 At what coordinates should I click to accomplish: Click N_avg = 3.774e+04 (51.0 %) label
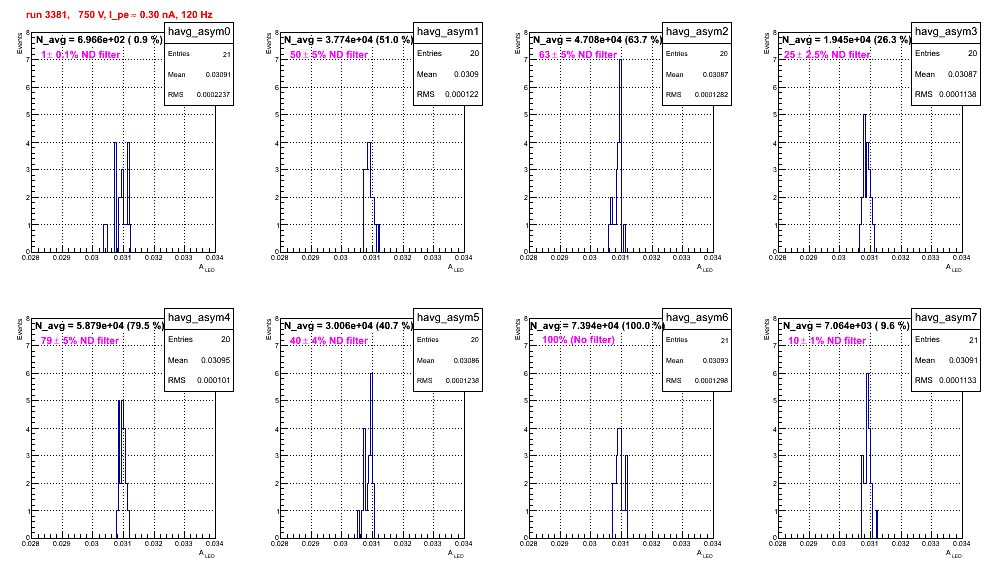coord(348,39)
